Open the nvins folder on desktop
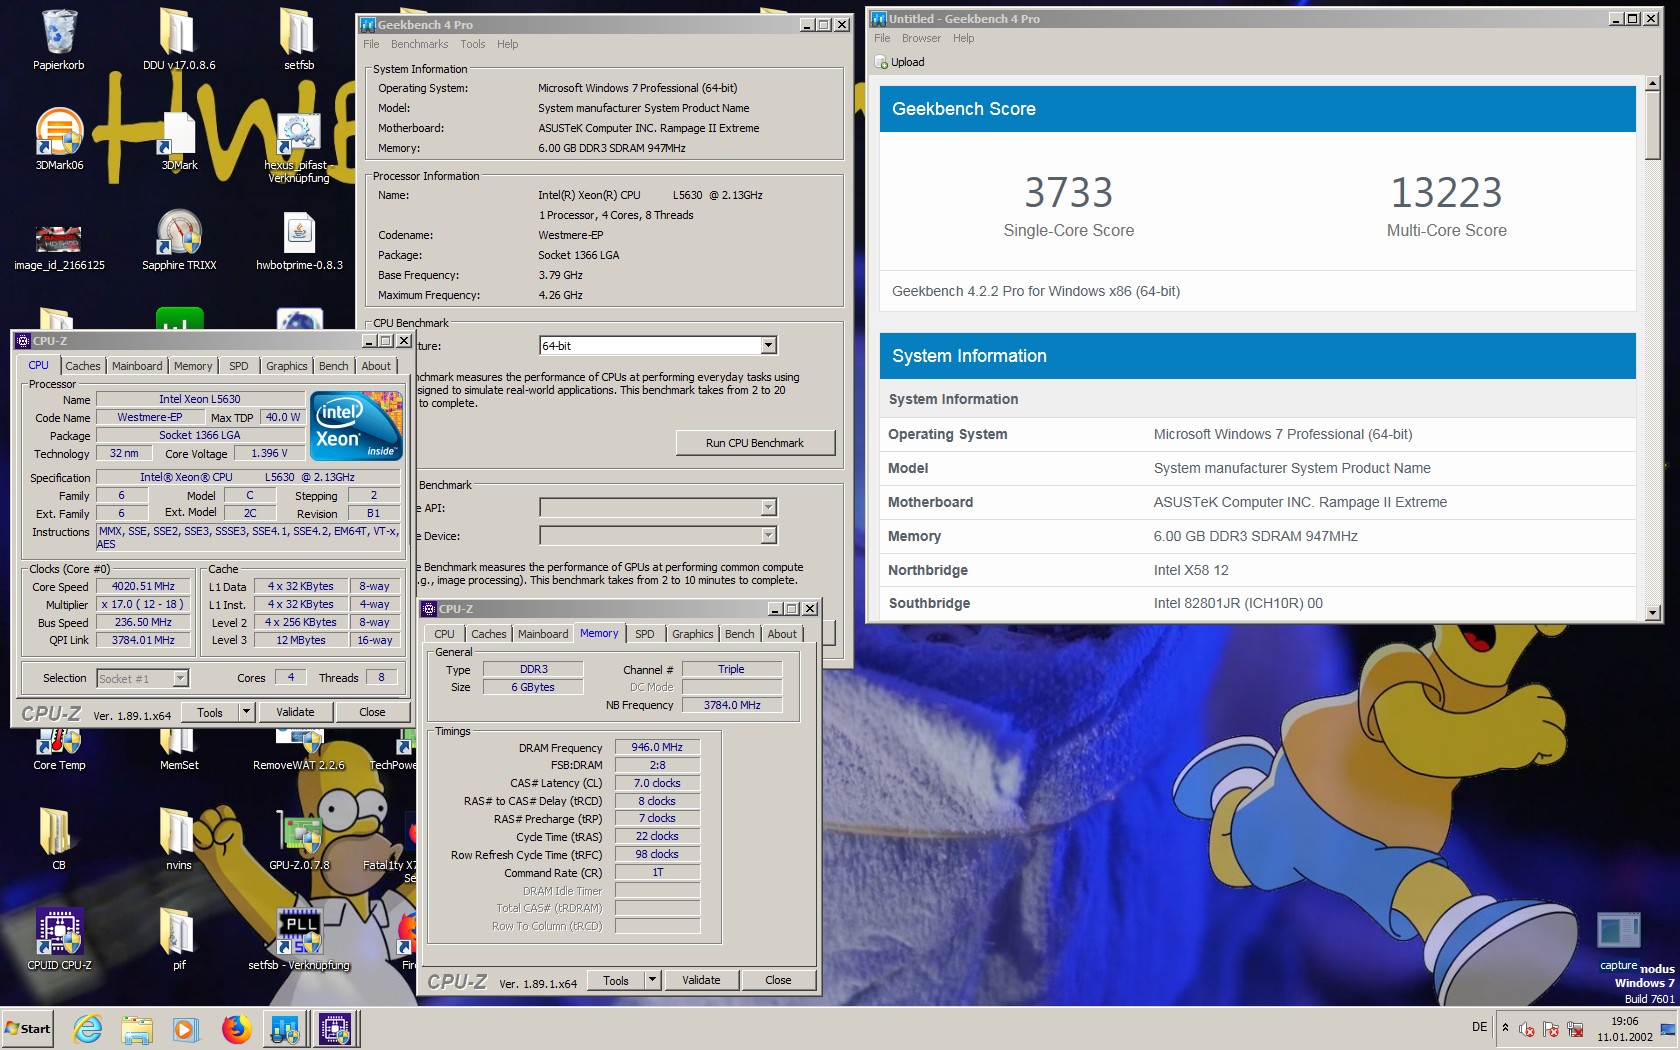Image resolution: width=1680 pixels, height=1050 pixels. tap(179, 840)
